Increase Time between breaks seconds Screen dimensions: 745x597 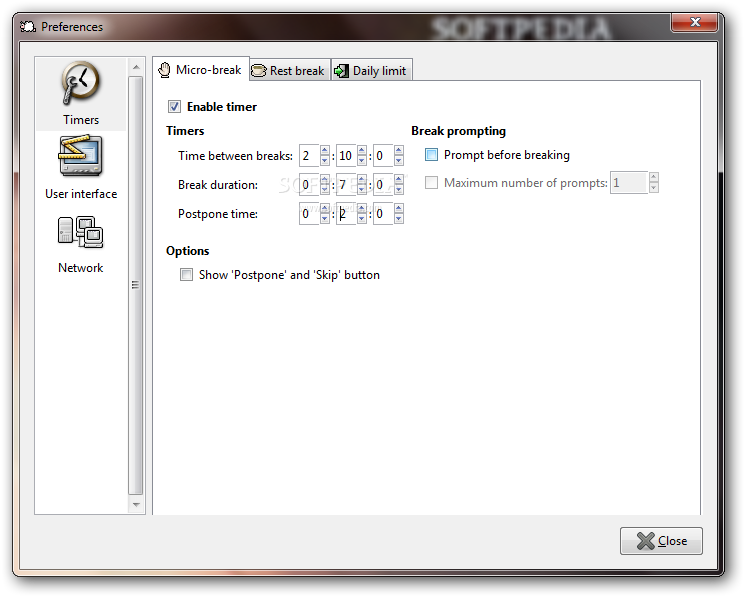tap(399, 151)
